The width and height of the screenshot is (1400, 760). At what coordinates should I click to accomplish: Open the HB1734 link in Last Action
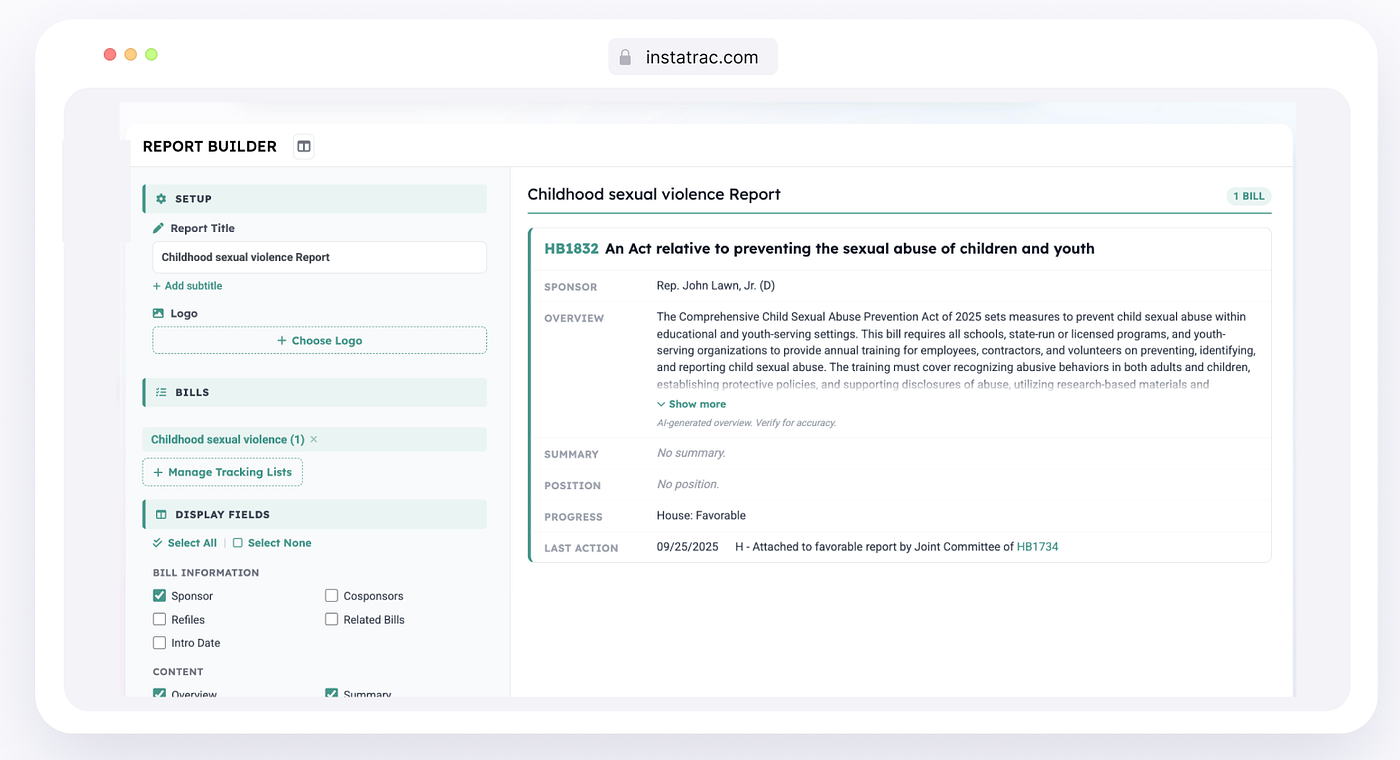(x=1037, y=547)
